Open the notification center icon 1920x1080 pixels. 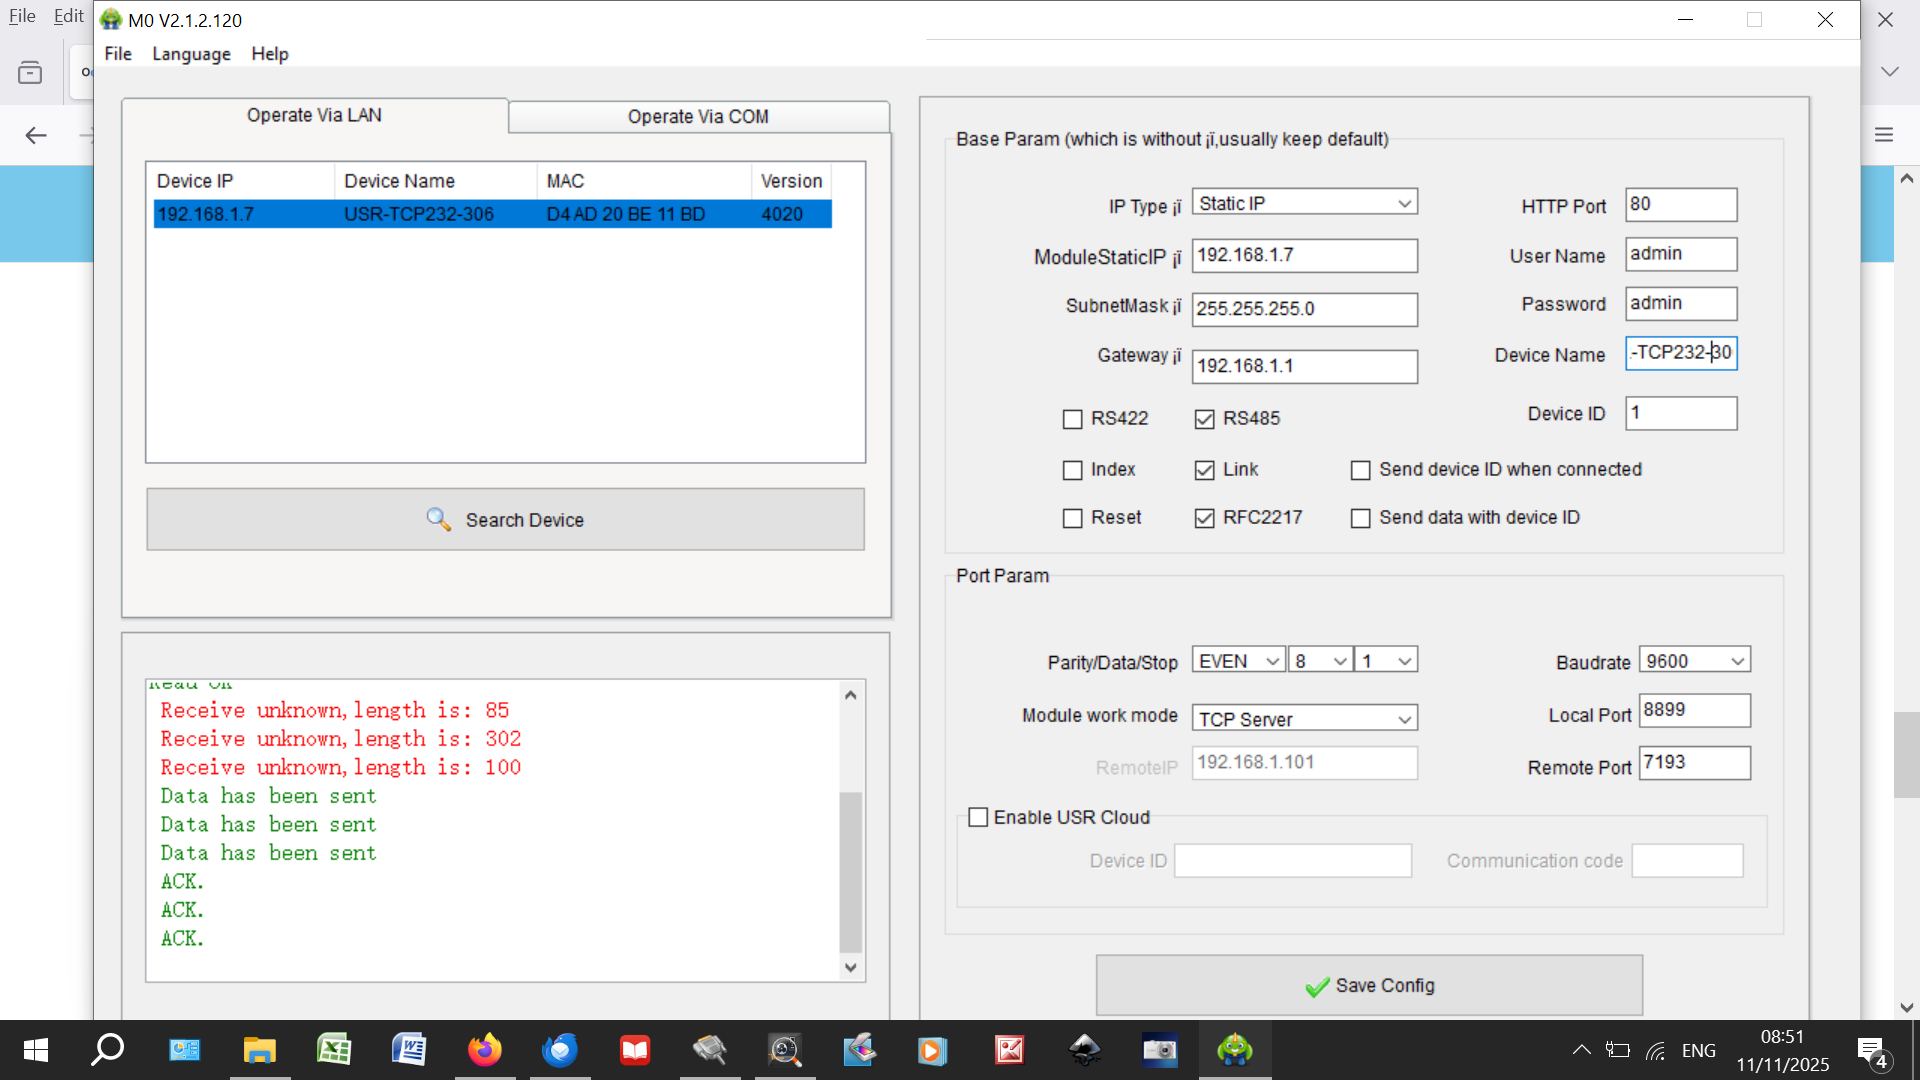(x=1871, y=1051)
